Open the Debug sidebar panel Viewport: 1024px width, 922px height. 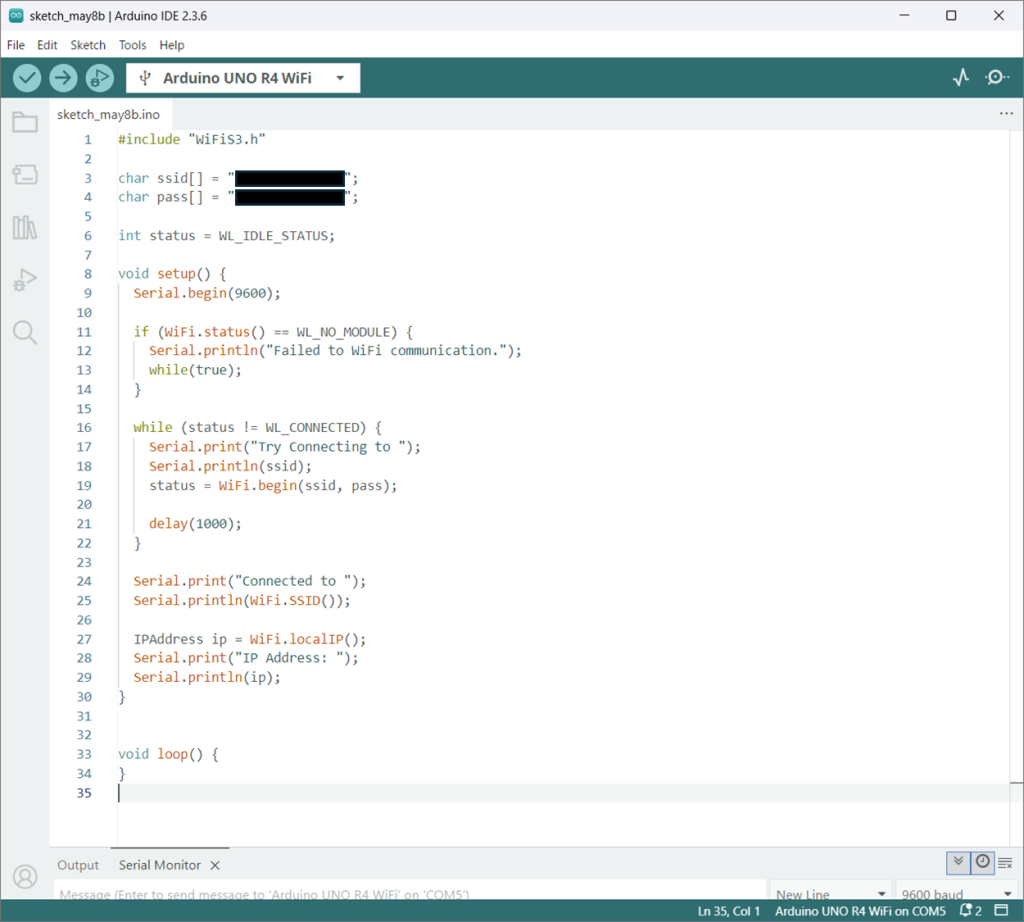point(25,280)
